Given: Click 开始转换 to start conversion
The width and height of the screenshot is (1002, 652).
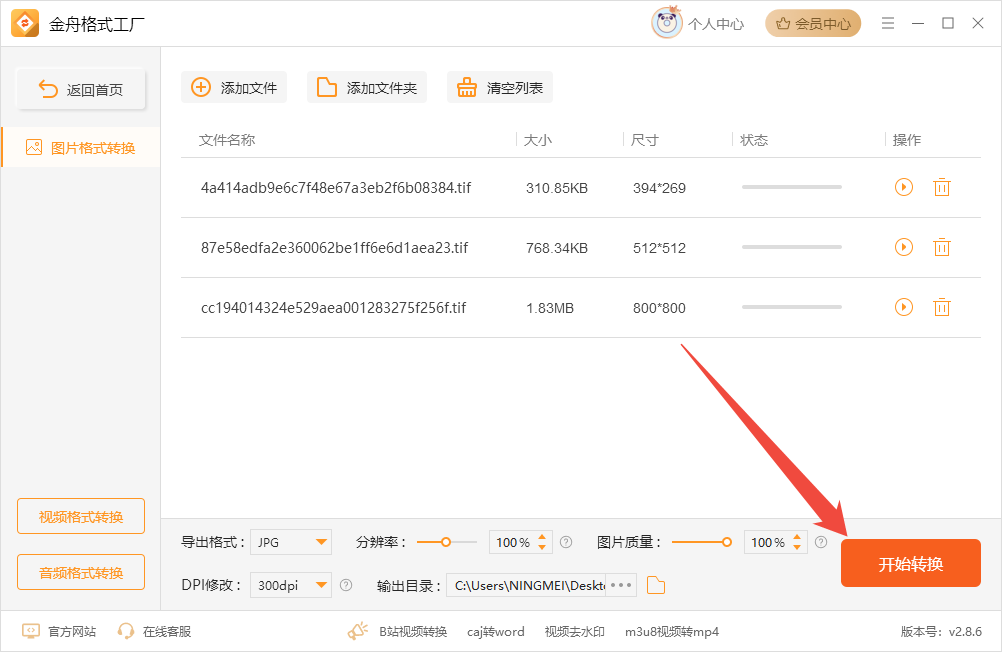Looking at the screenshot, I should click(911, 563).
